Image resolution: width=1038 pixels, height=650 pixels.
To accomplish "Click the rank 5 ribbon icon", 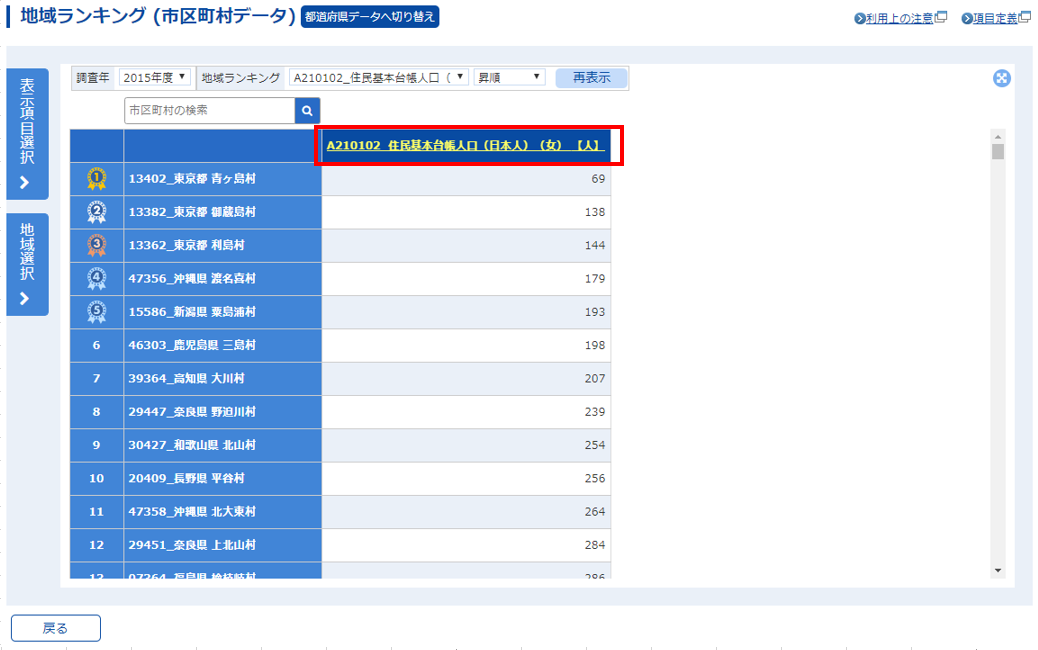I will pos(96,312).
